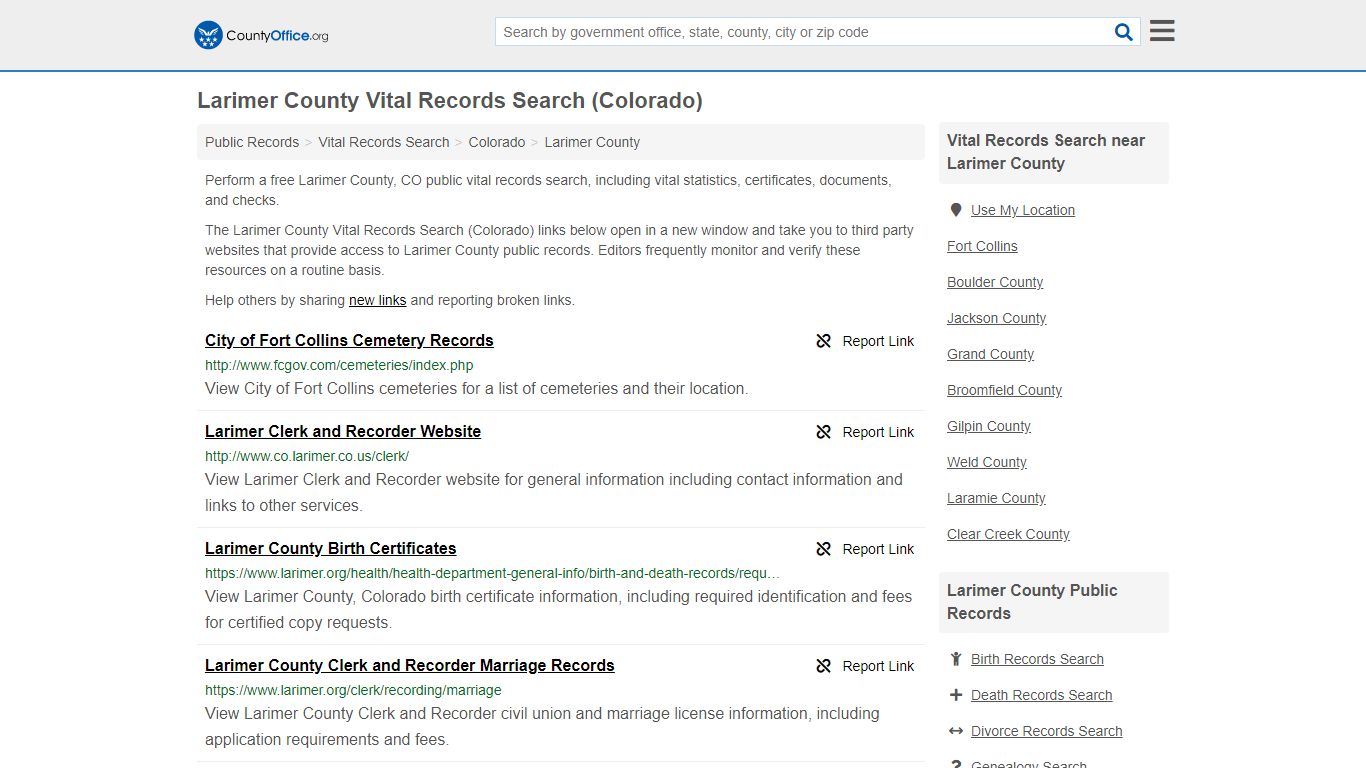Open Broomfield County nearby link
Image resolution: width=1366 pixels, height=768 pixels.
click(1005, 390)
